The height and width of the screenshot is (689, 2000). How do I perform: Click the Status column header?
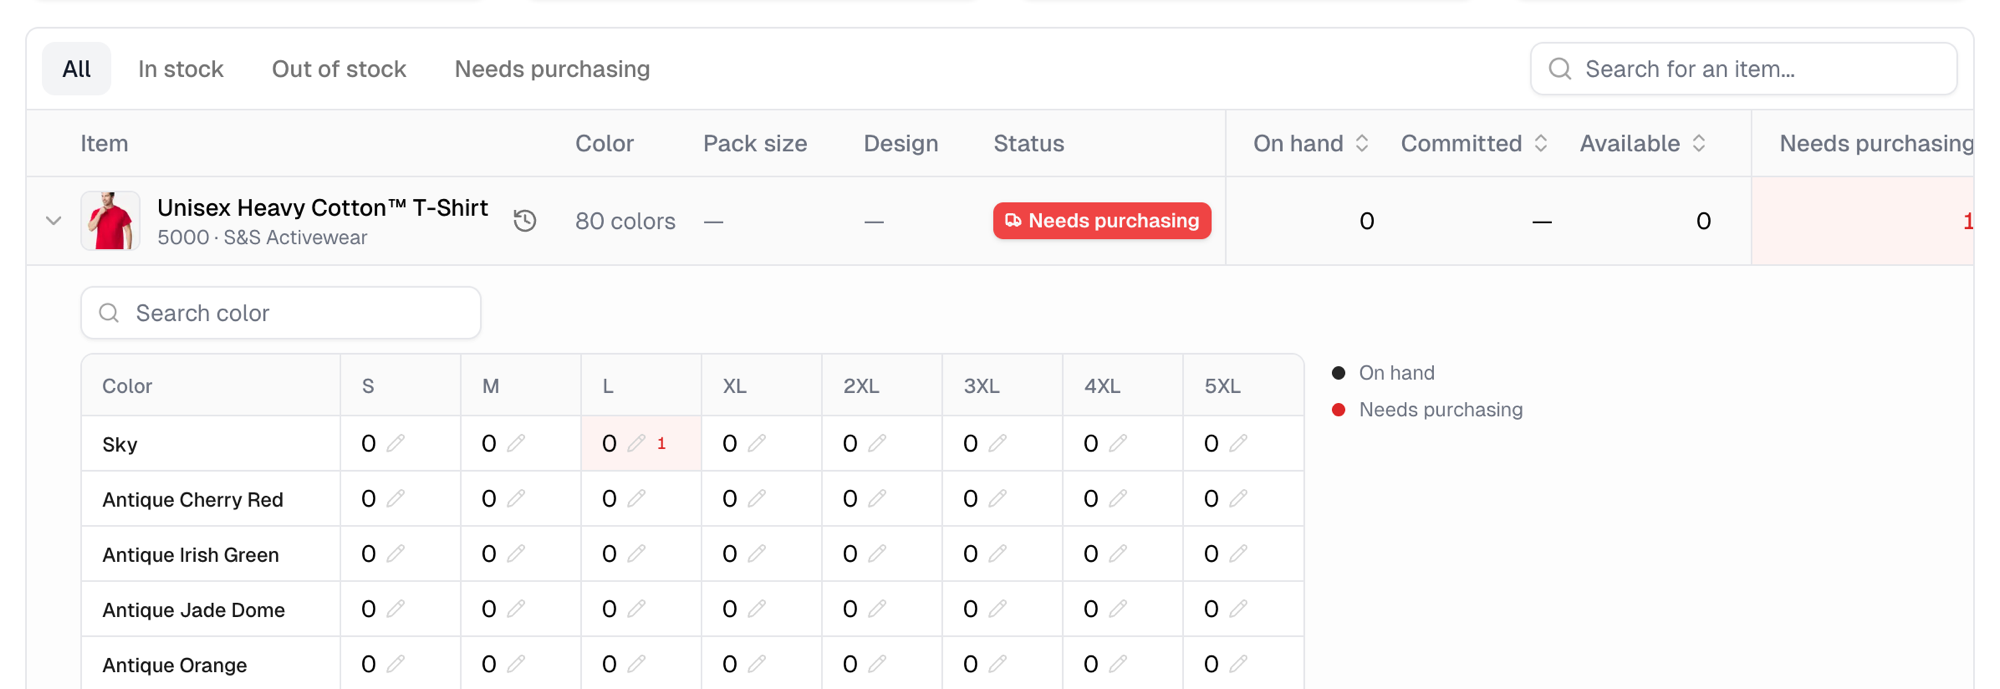coord(1028,144)
